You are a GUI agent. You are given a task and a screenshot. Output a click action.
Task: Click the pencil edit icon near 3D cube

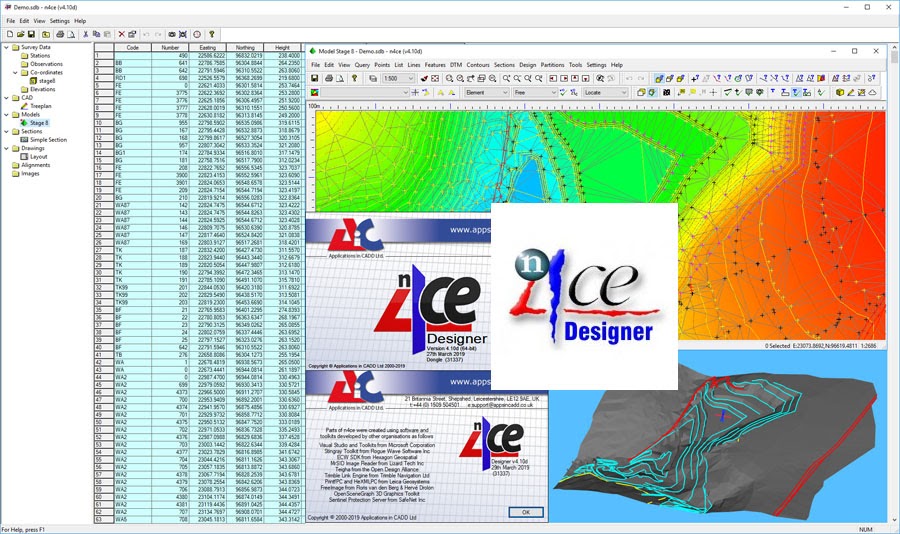[x=851, y=92]
